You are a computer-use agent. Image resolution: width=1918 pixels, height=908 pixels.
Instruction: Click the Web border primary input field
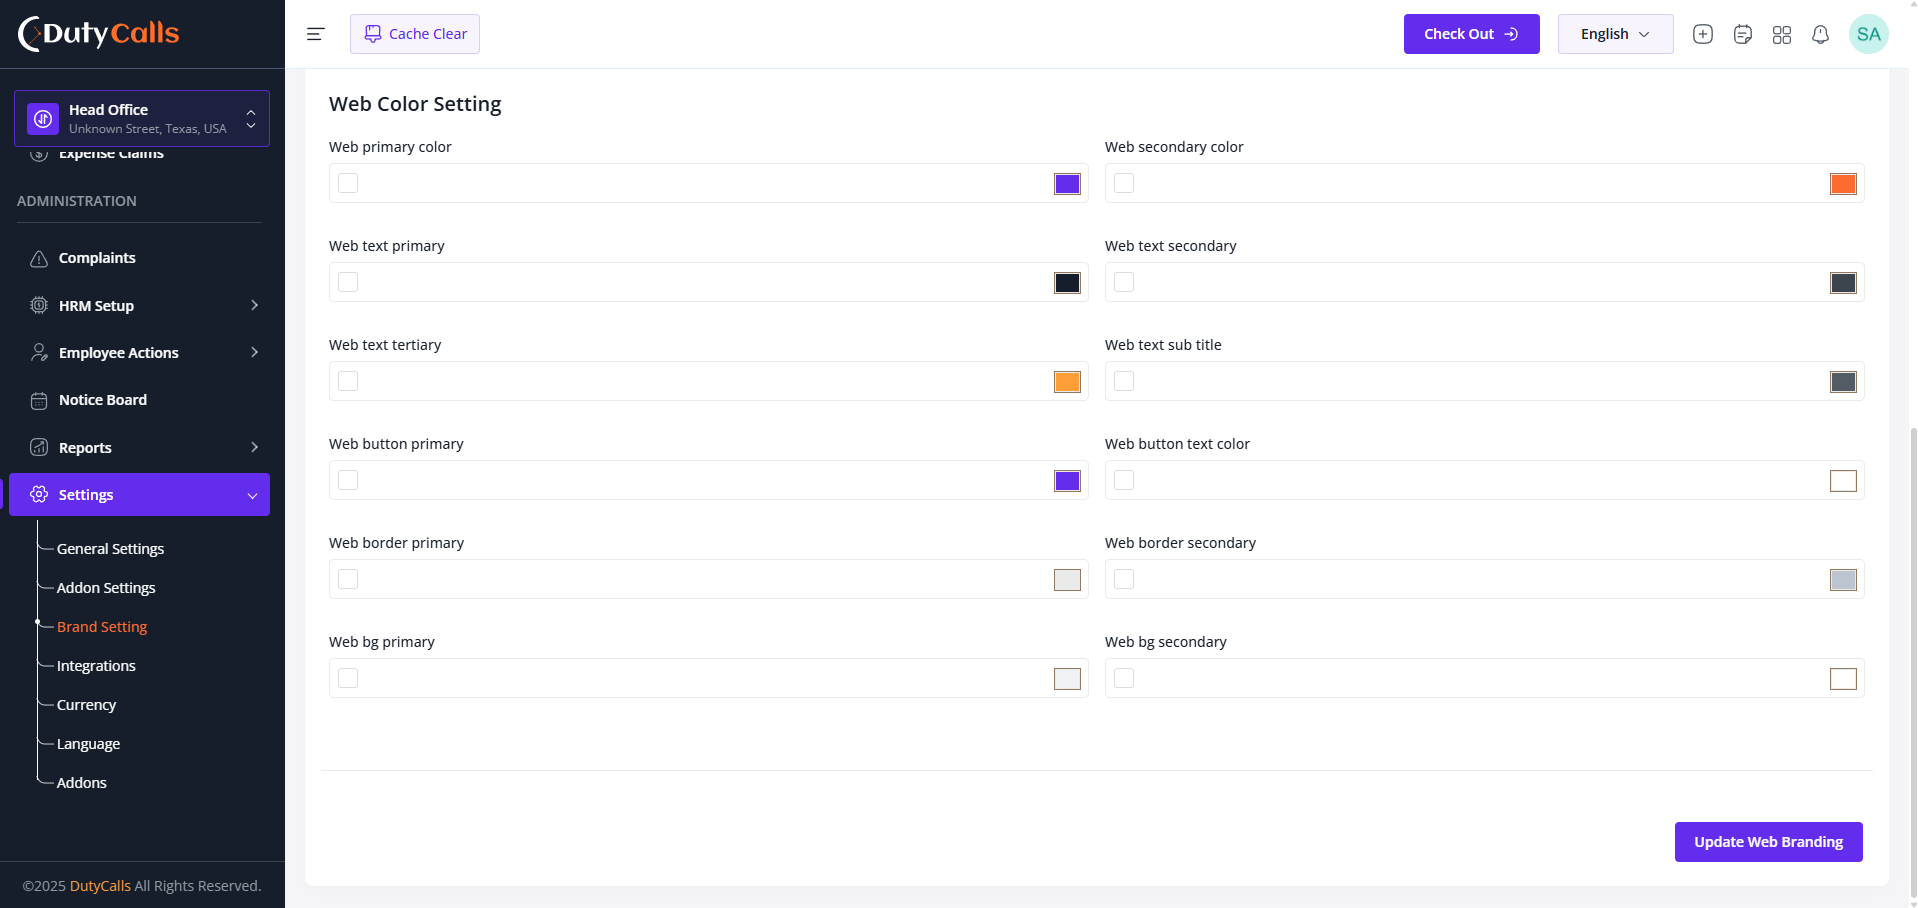coord(708,579)
